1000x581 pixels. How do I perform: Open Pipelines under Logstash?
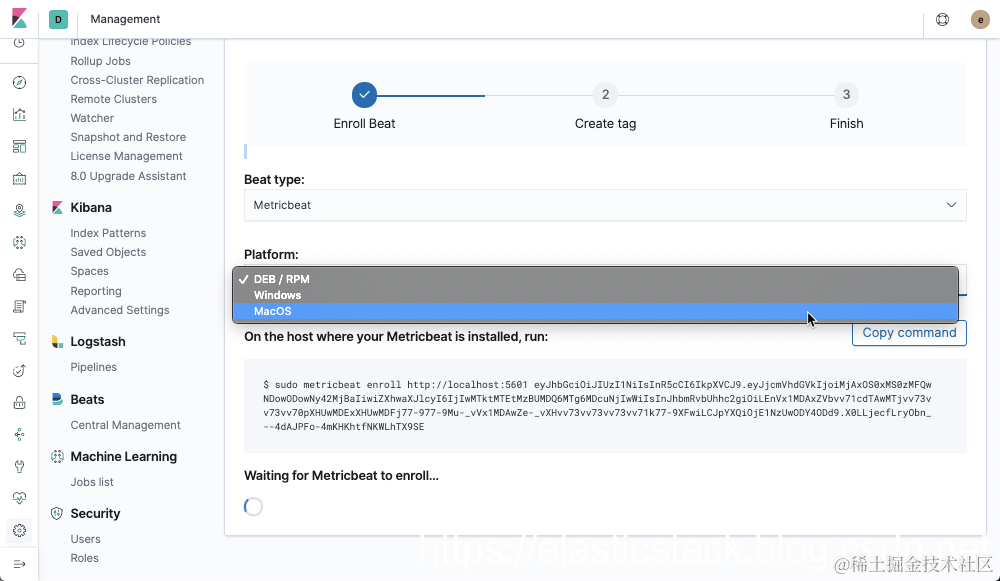tap(93, 367)
